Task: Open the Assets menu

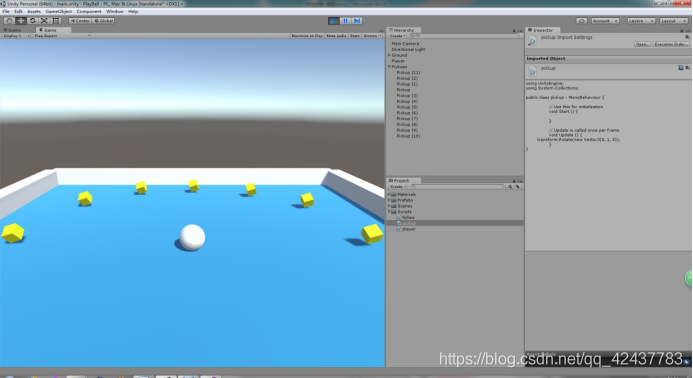Action: [34, 11]
